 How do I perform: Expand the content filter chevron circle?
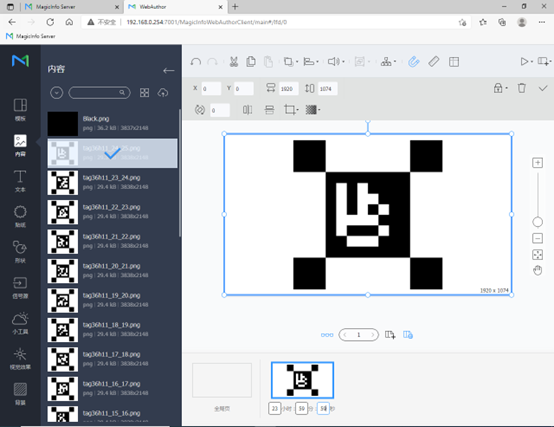tap(57, 93)
